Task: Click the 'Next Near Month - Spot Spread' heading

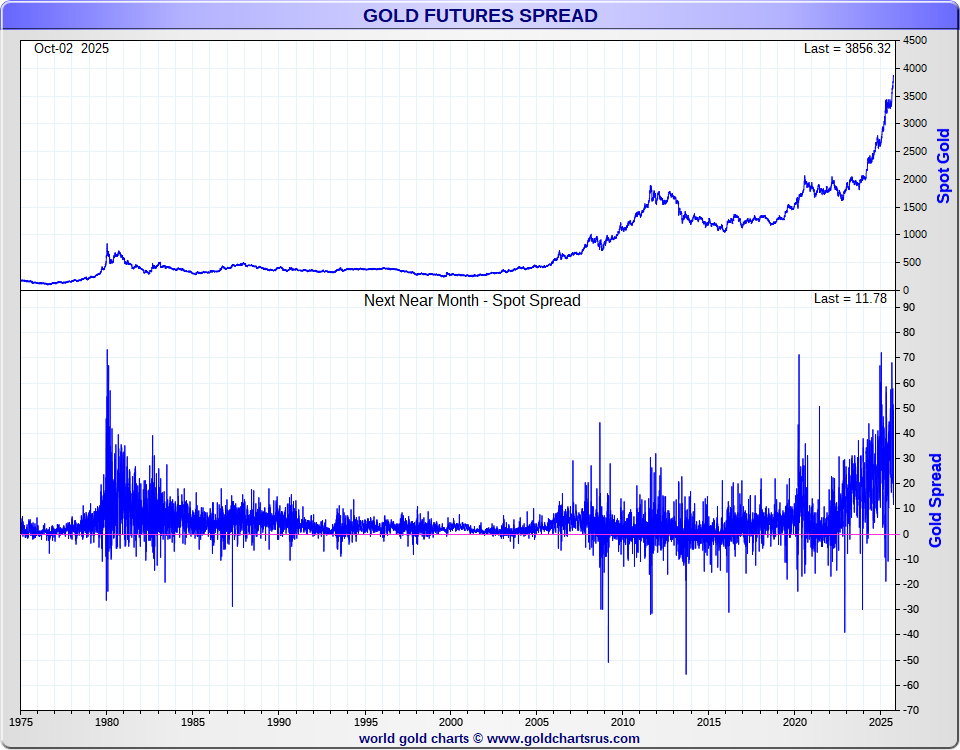Action: [x=472, y=300]
